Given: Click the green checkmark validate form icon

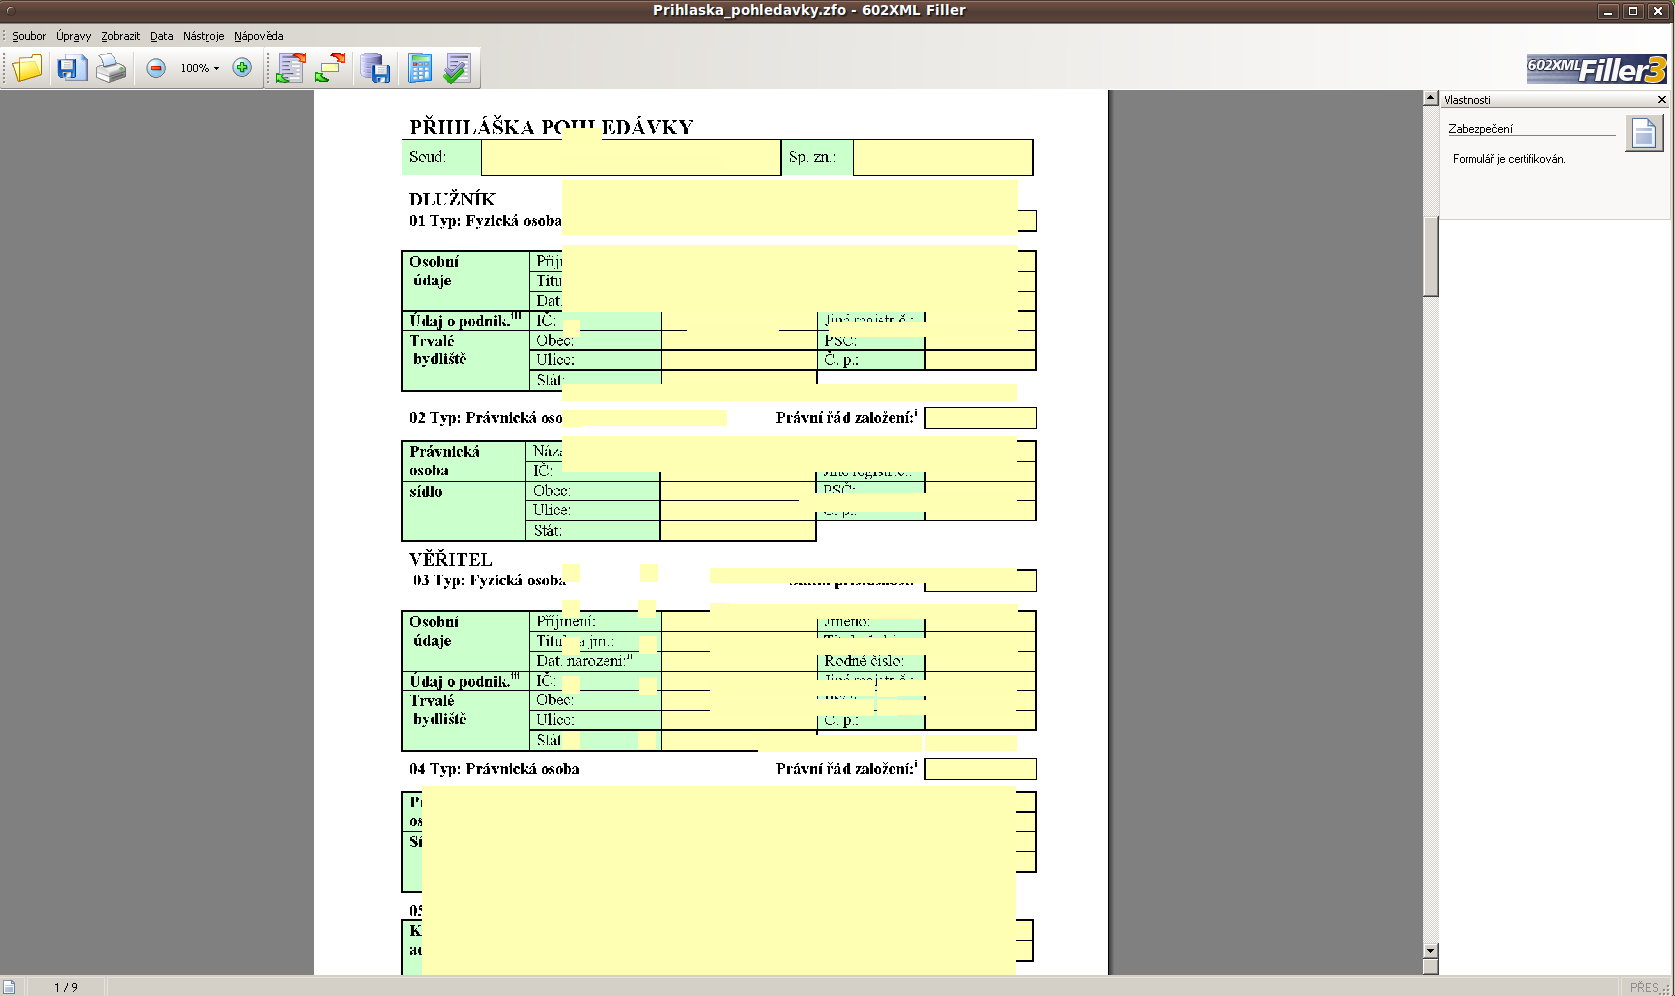Looking at the screenshot, I should point(457,68).
